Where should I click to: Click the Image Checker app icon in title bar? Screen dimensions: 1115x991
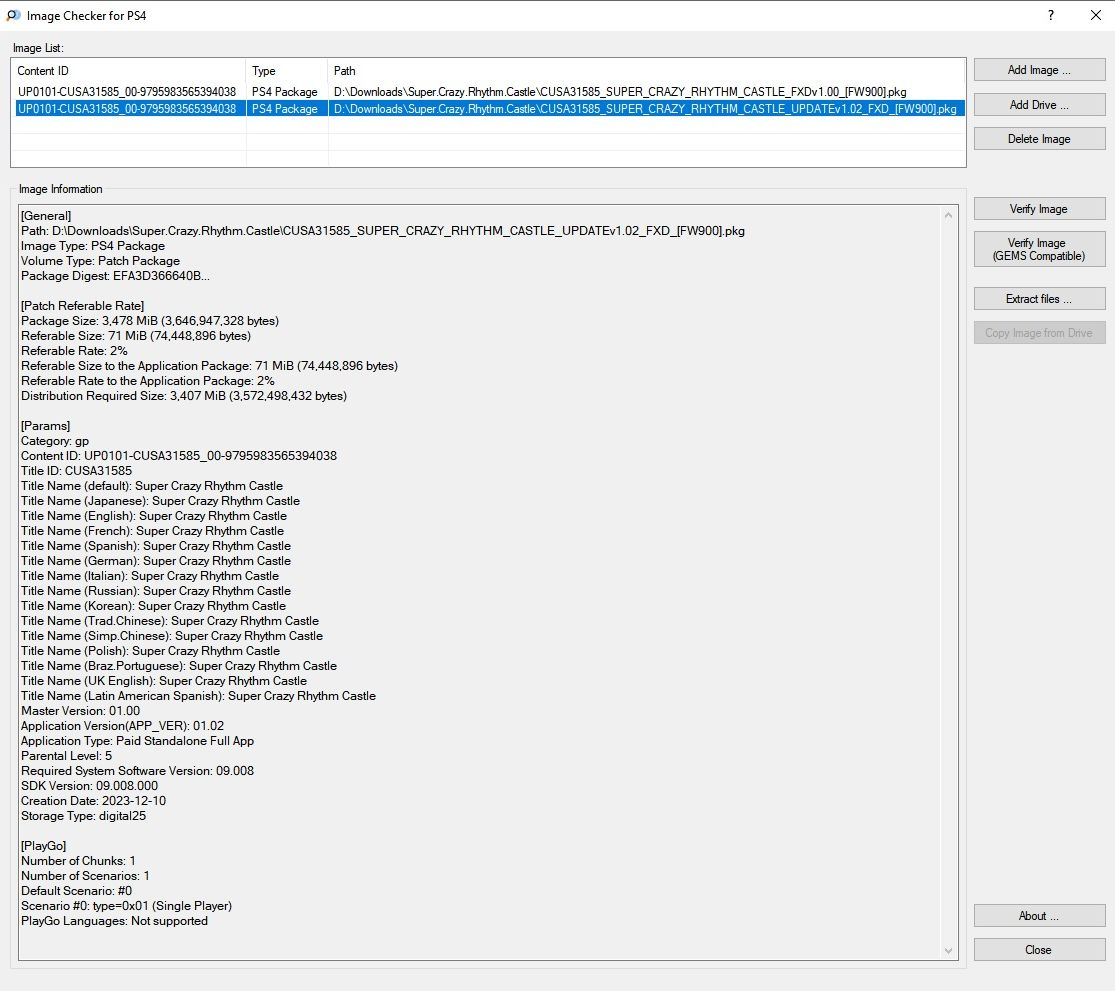pos(13,15)
